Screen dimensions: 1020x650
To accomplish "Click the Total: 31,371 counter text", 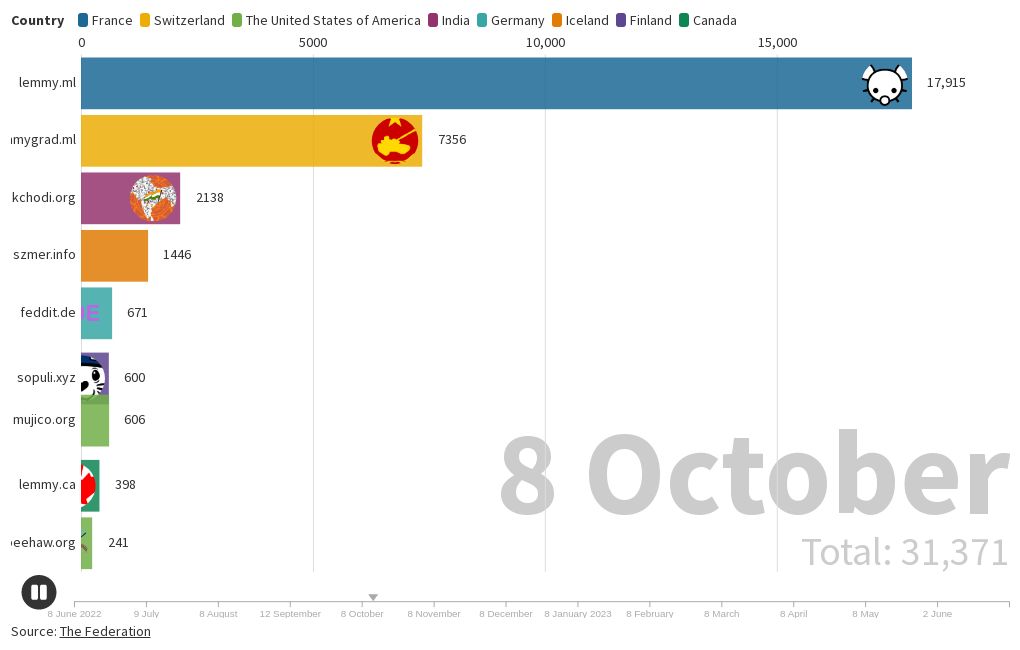I will point(905,552).
